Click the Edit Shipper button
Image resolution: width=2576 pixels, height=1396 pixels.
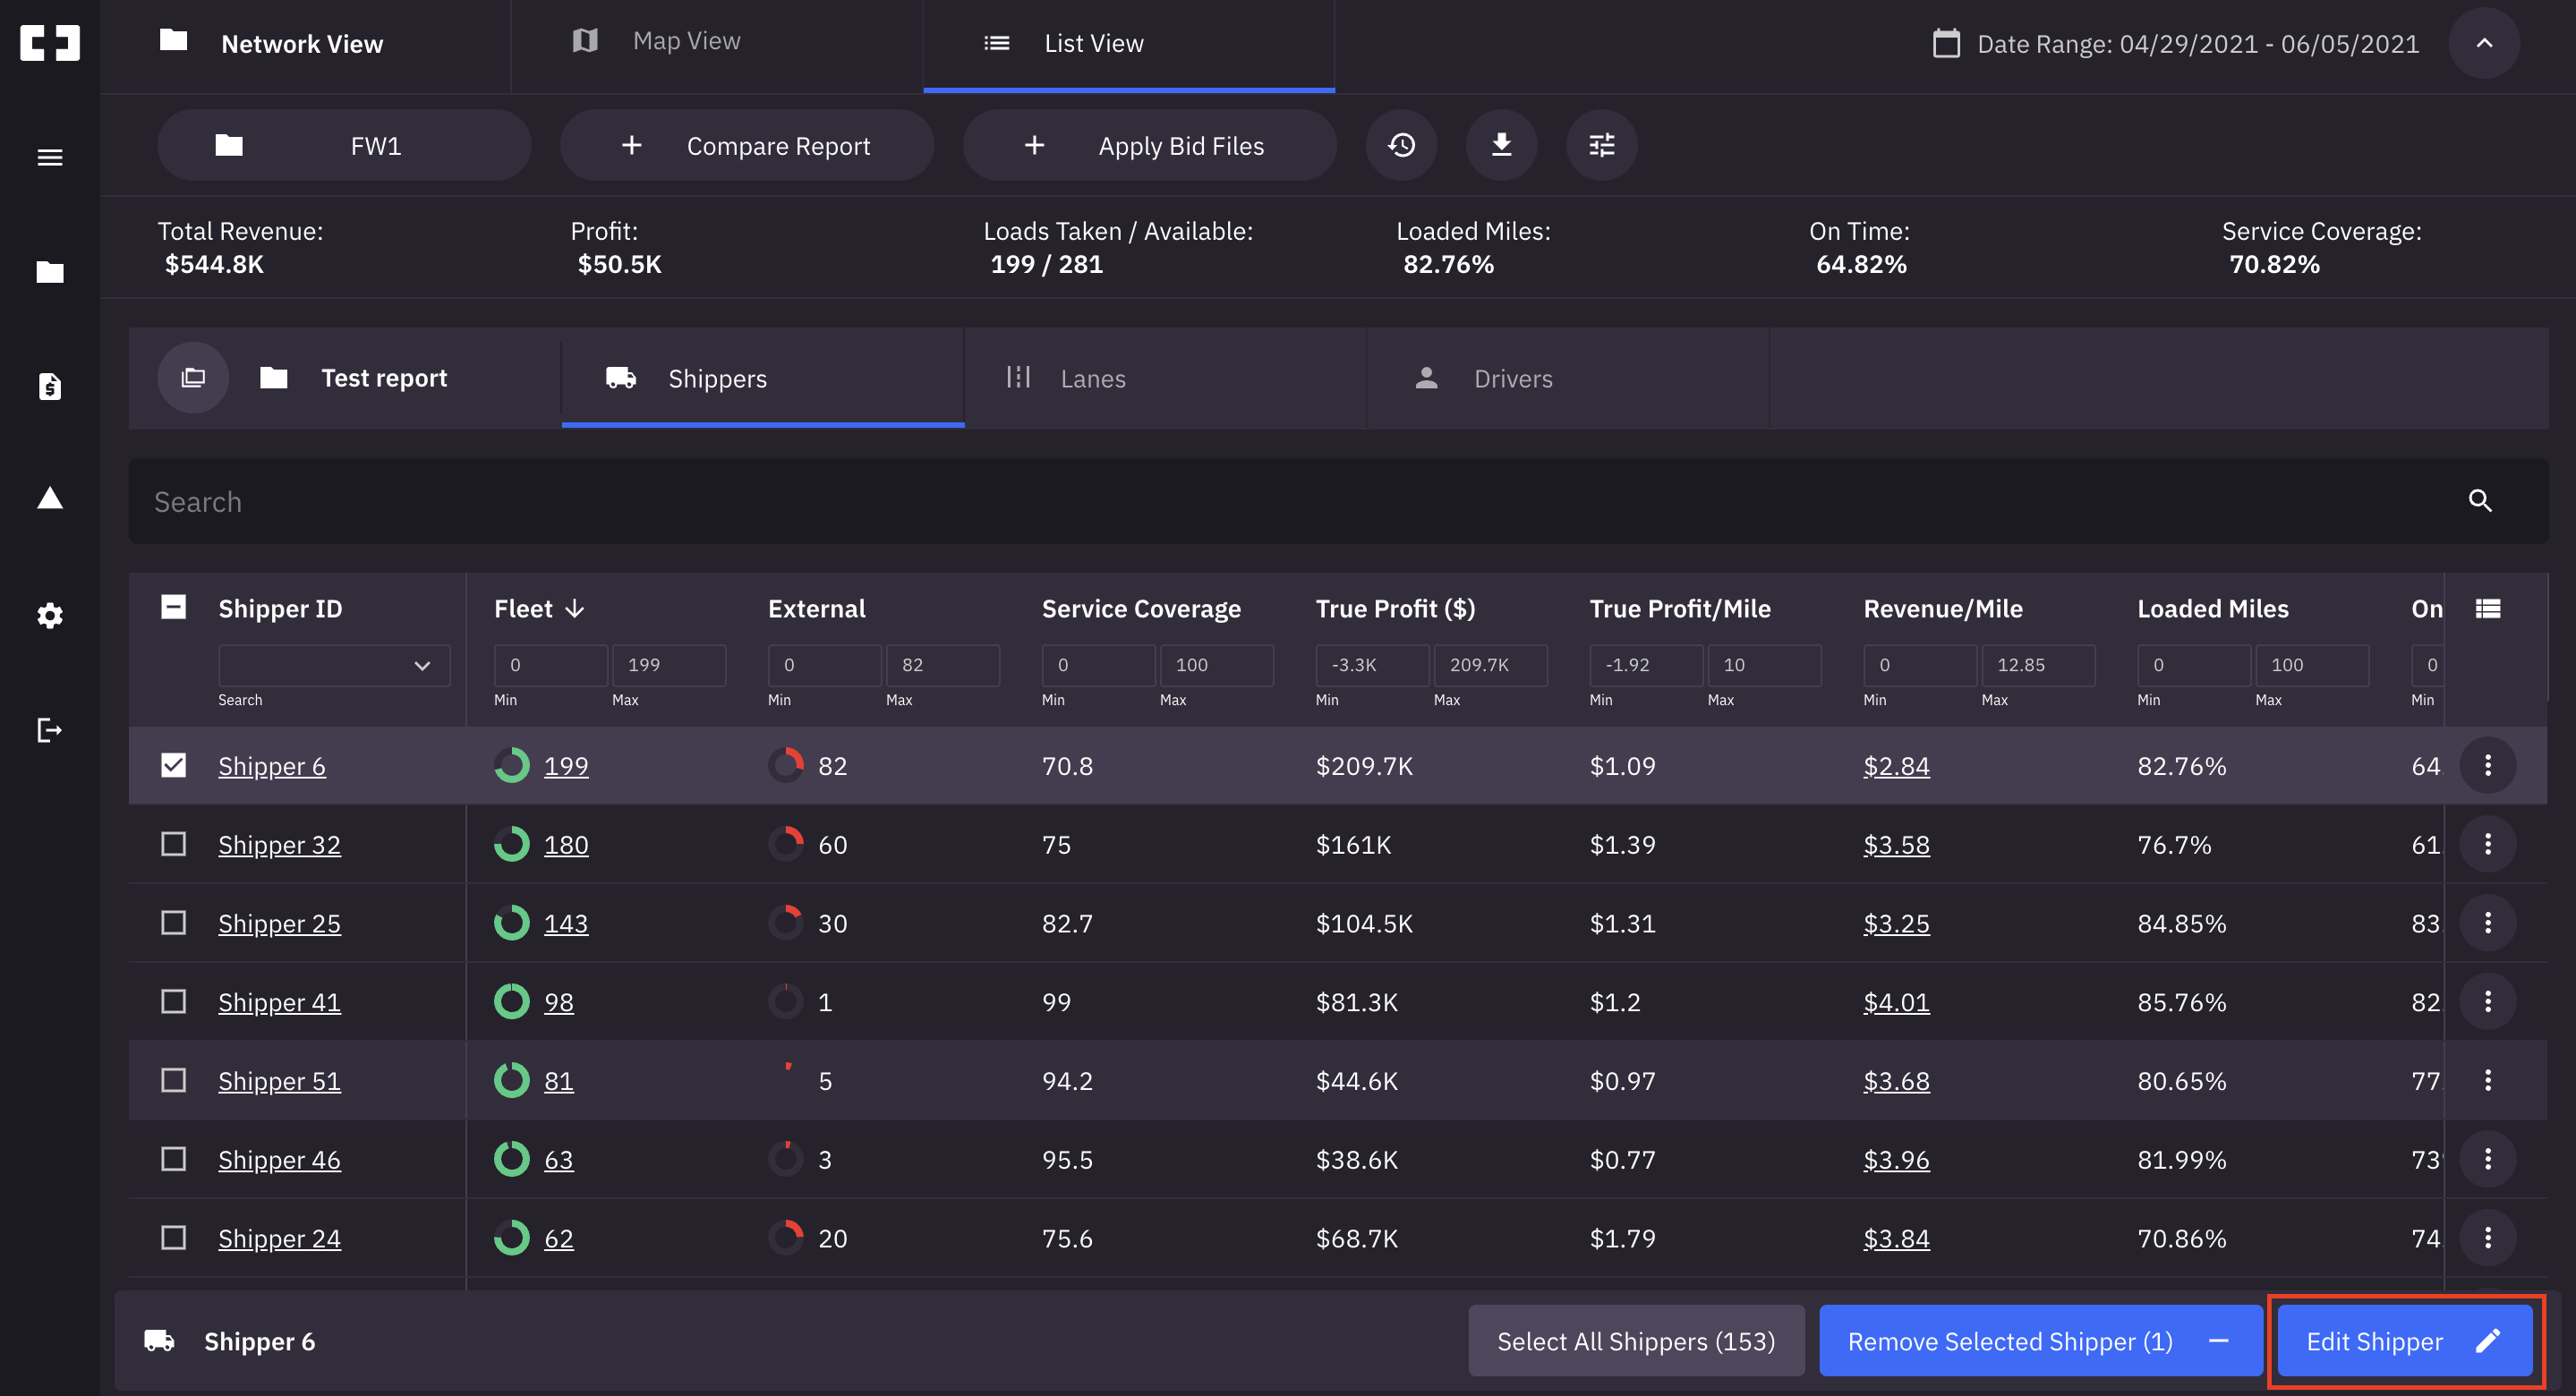pyautogui.click(x=2404, y=1341)
